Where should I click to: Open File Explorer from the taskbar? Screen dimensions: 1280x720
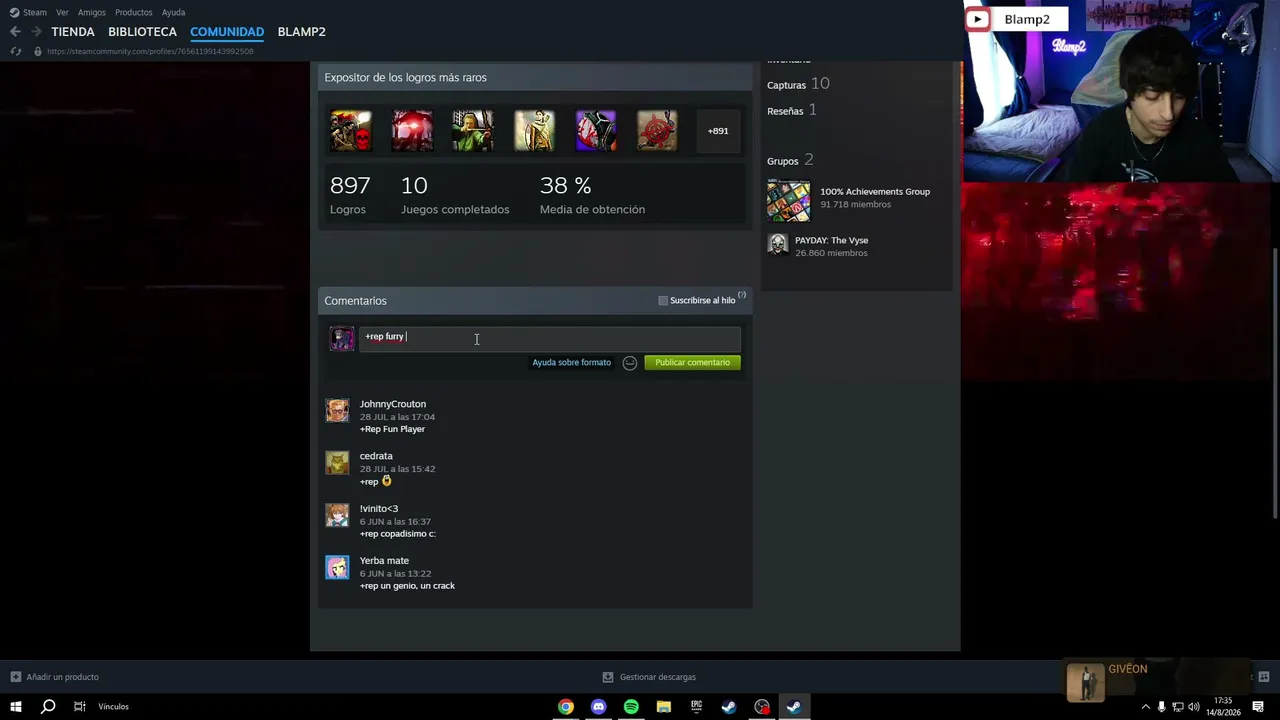[x=663, y=707]
